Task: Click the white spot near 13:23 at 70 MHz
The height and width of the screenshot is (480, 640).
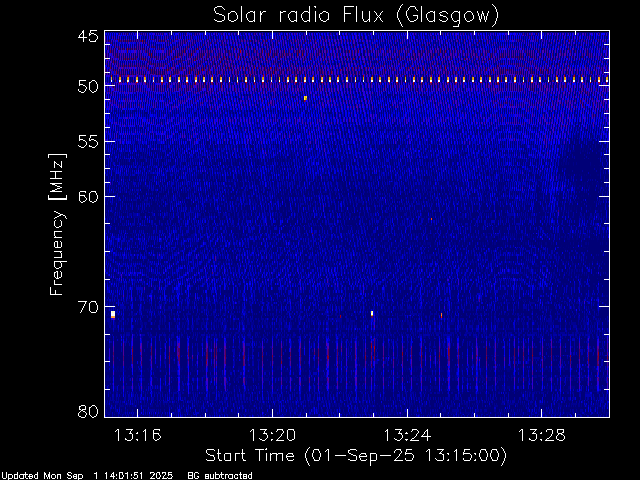Action: tap(372, 313)
